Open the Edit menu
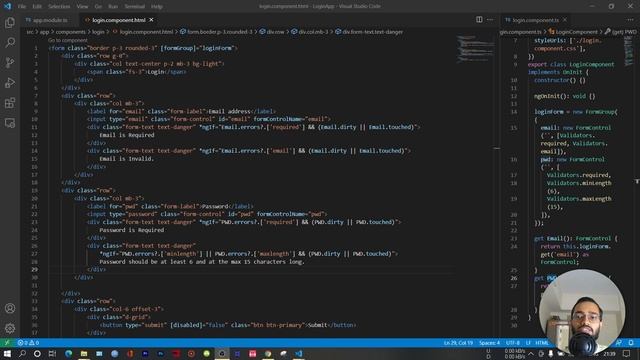640x360 pixels. [x=37, y=7]
